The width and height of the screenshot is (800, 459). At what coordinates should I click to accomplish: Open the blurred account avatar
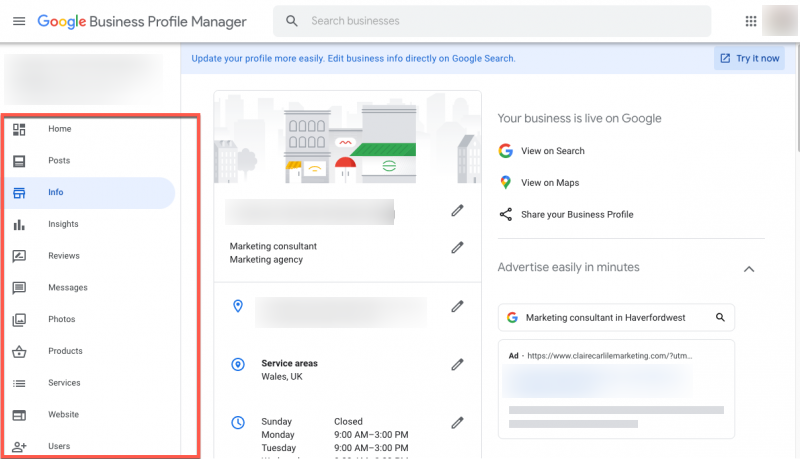tap(779, 21)
